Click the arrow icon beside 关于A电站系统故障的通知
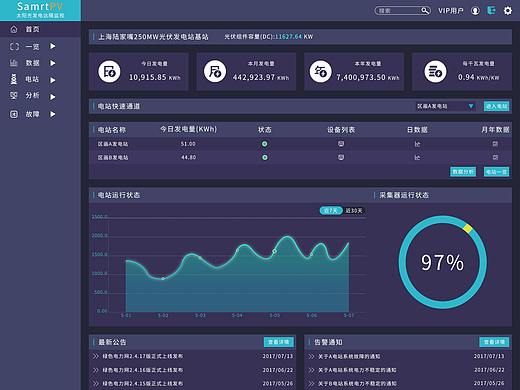This screenshot has width=520, height=390. click(311, 356)
